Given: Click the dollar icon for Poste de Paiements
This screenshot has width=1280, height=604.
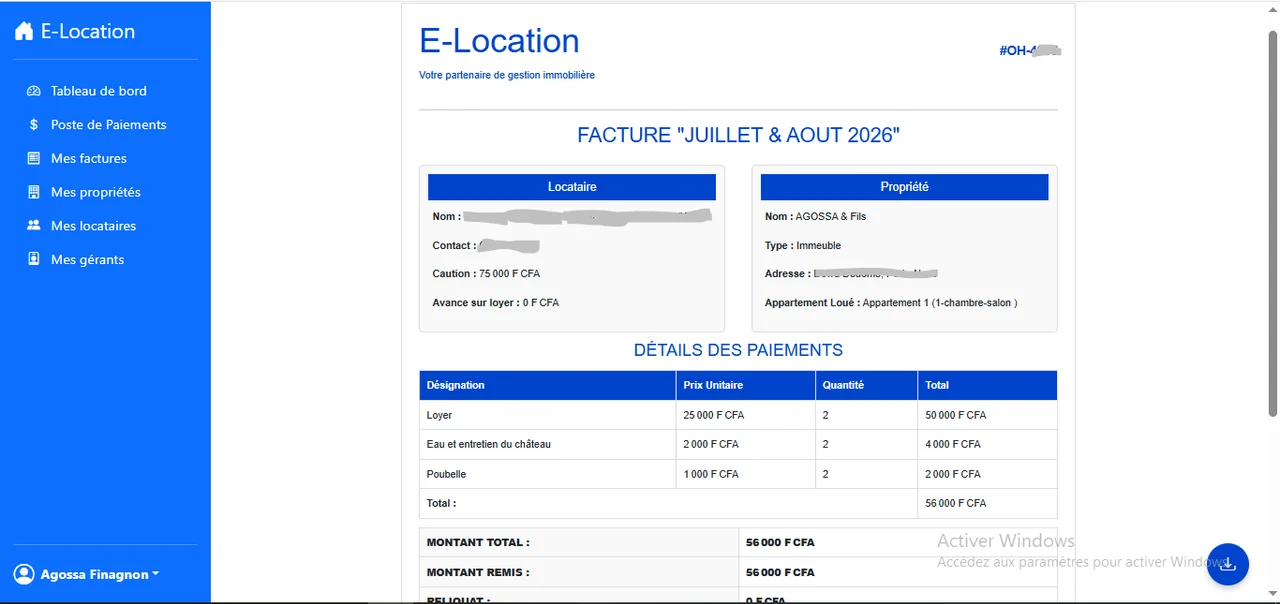Looking at the screenshot, I should [x=34, y=125].
